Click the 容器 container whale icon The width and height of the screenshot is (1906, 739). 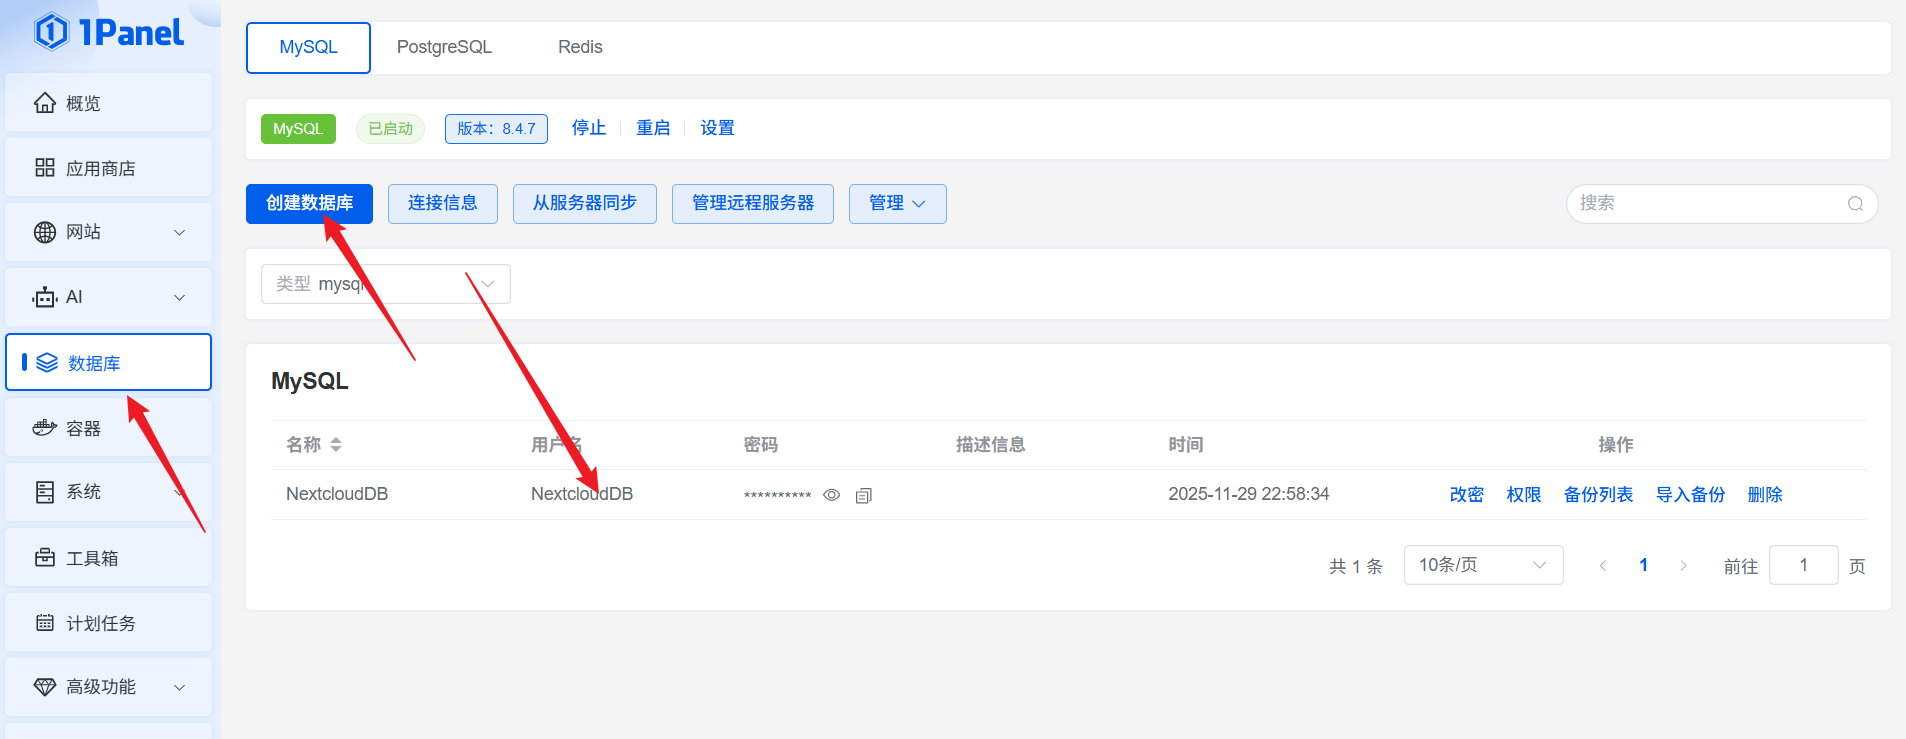pos(45,428)
